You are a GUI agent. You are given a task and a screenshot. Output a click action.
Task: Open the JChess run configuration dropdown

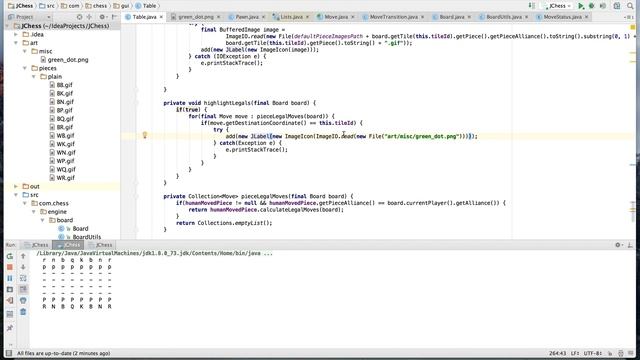[557, 6]
